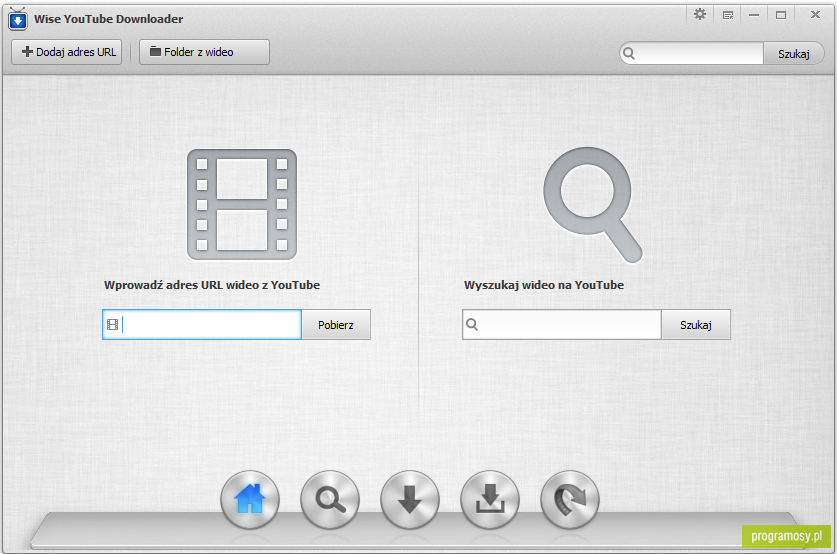Click the Pobierz button

click(x=336, y=325)
